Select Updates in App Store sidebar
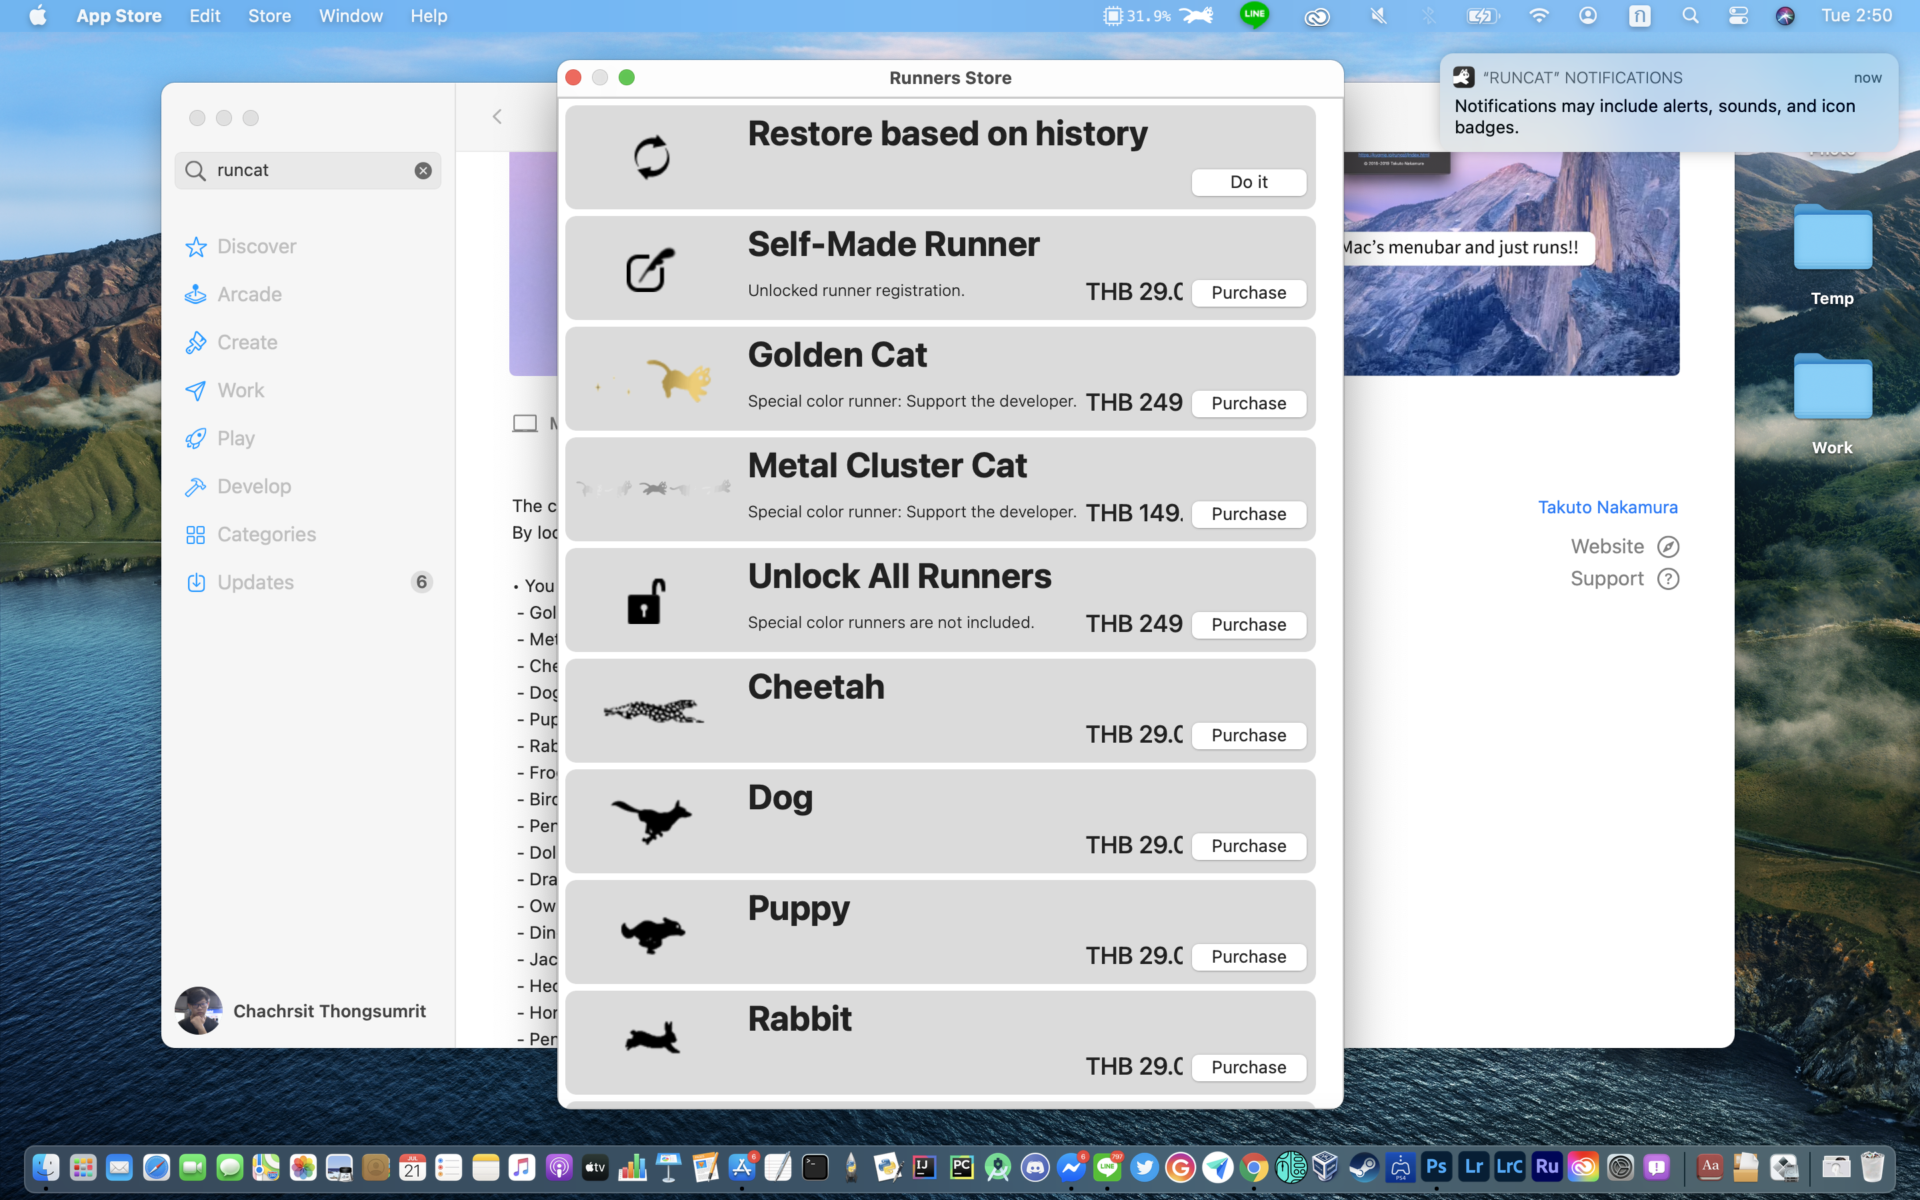This screenshot has height=1200, width=1920. point(308,582)
